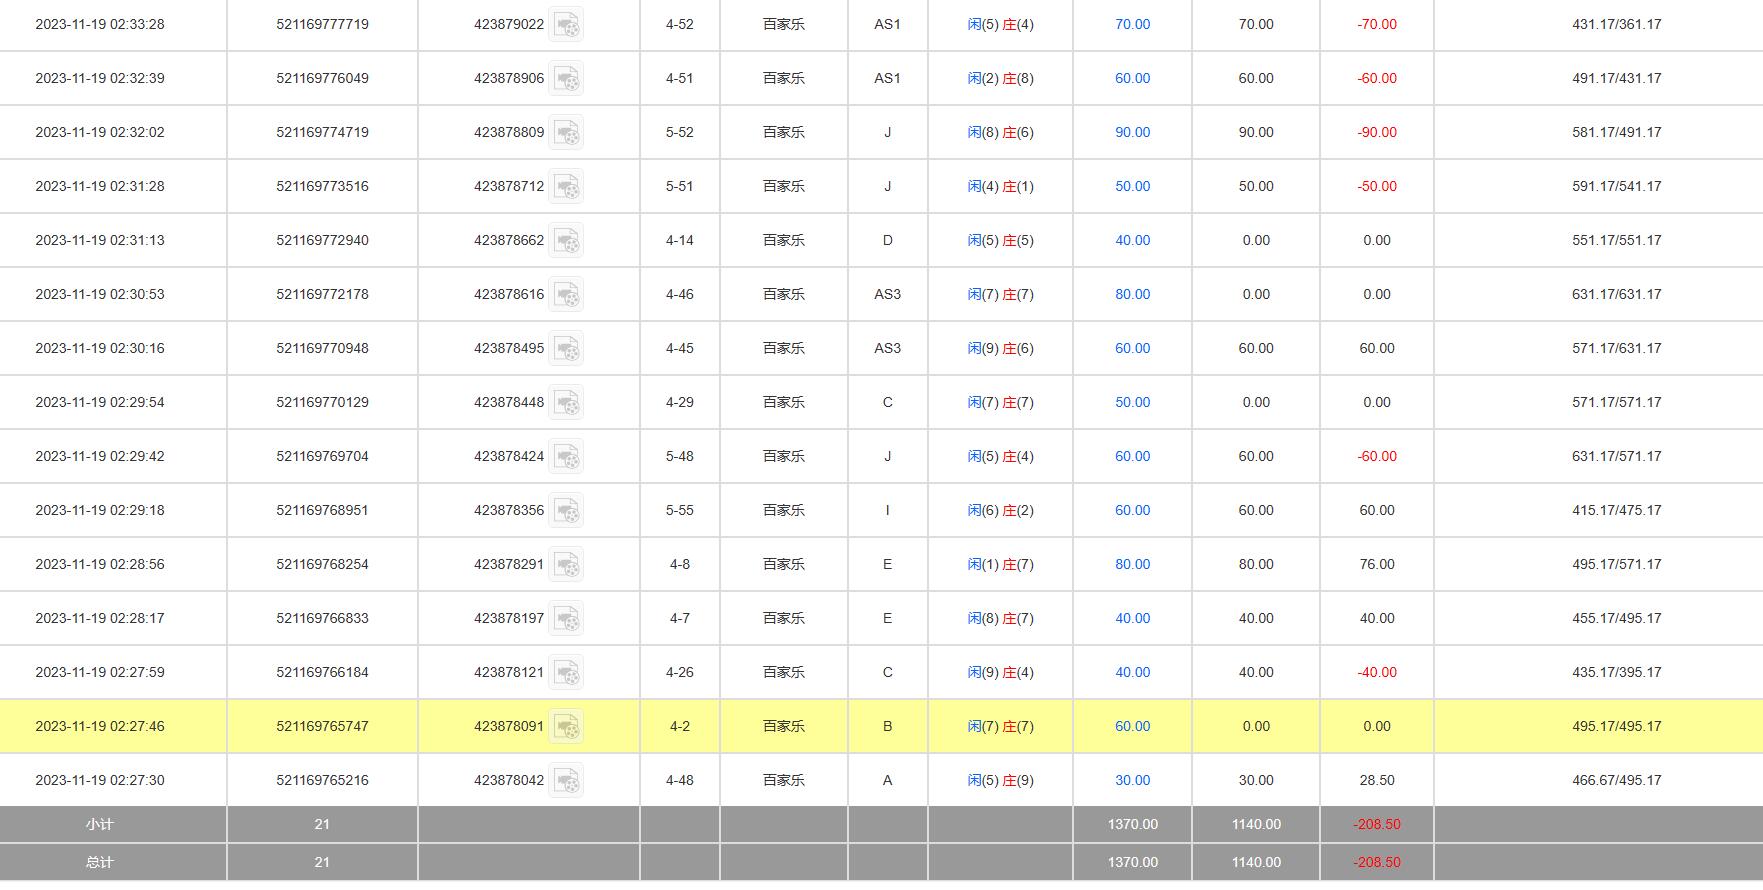Viewport: 1763px width, 890px height.
Task: Select order number 521169766184
Action: click(x=322, y=672)
